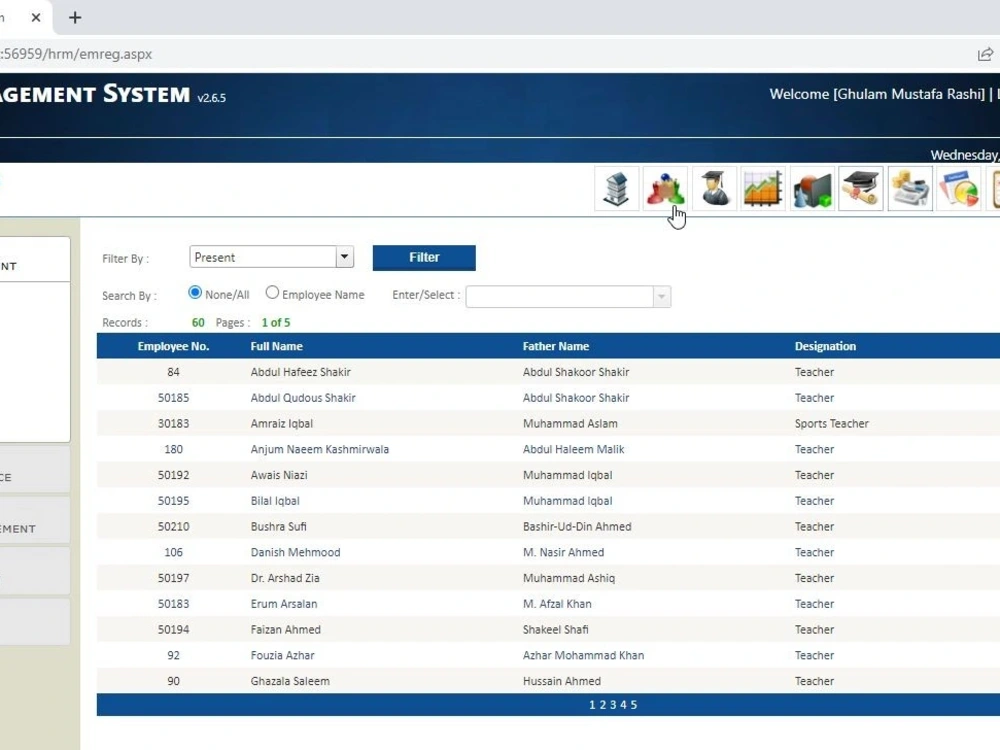Click the Employee No. column header
The image size is (1000, 750).
click(173, 346)
